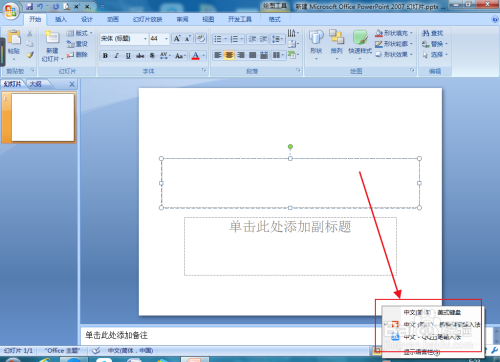Open Shape Fill (形状填充) color options
Viewport: 500px width, 362px height.
tap(394, 33)
